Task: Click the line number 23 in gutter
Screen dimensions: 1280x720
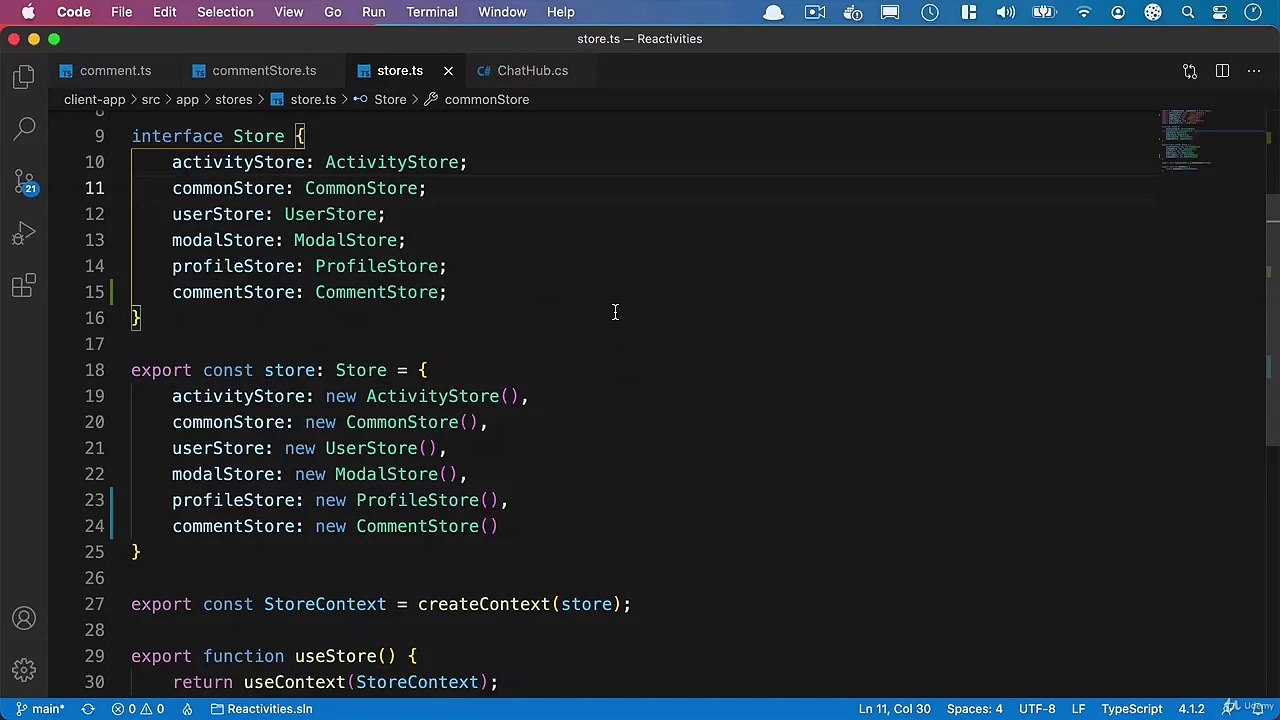Action: (x=94, y=500)
